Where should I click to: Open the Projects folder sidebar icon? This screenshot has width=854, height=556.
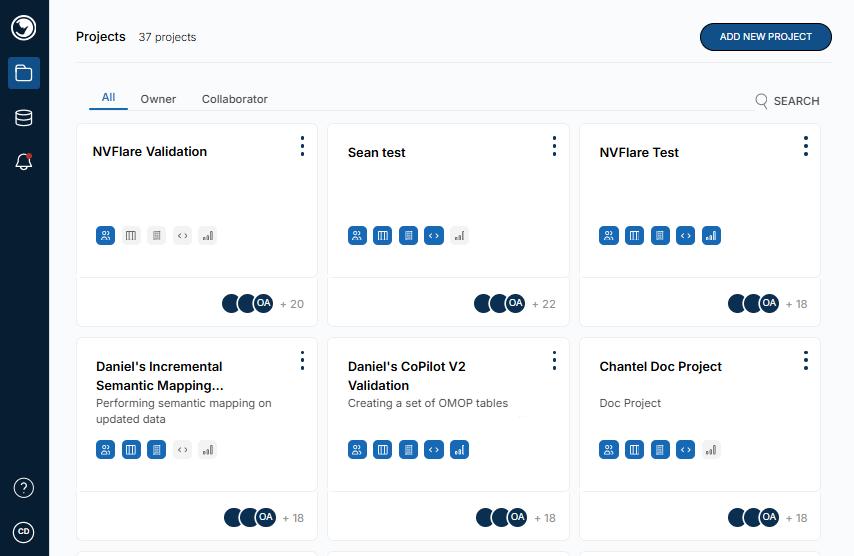click(x=23, y=73)
